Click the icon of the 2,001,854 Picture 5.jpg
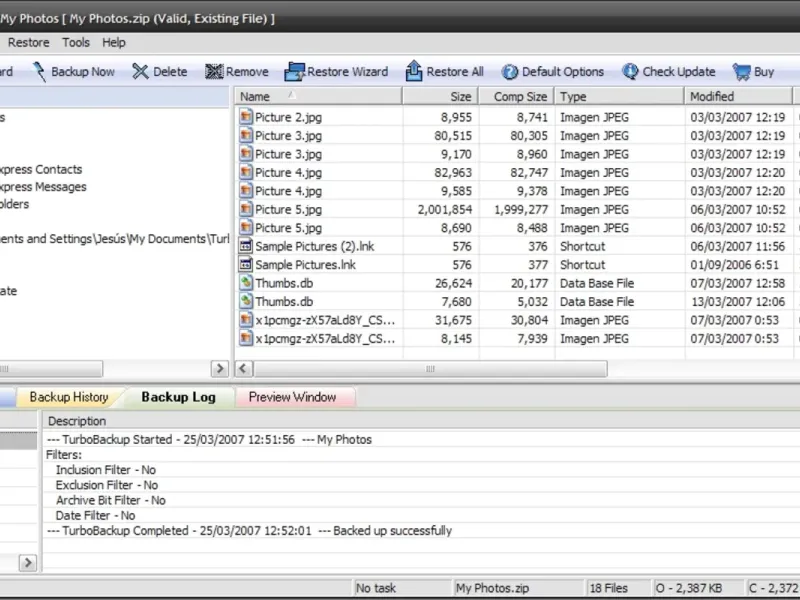 pyautogui.click(x=246, y=209)
